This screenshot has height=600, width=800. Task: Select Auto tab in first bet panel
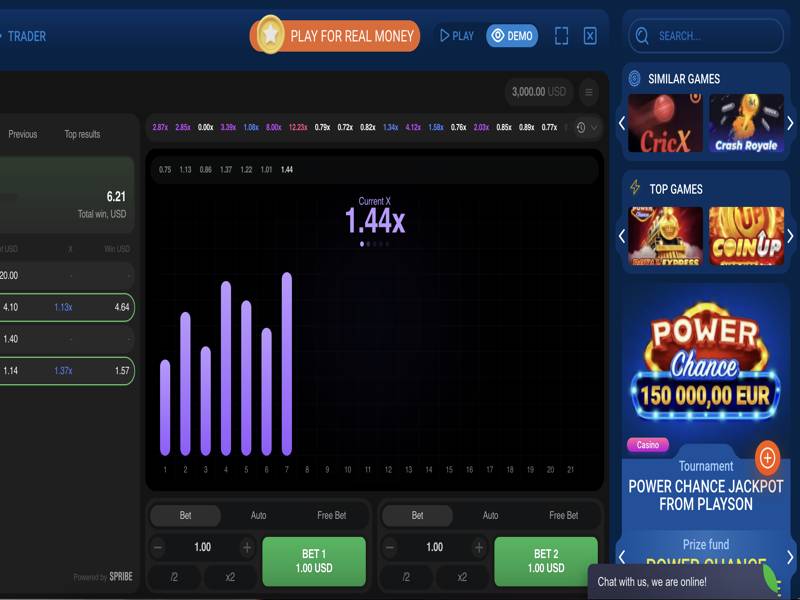pos(258,515)
